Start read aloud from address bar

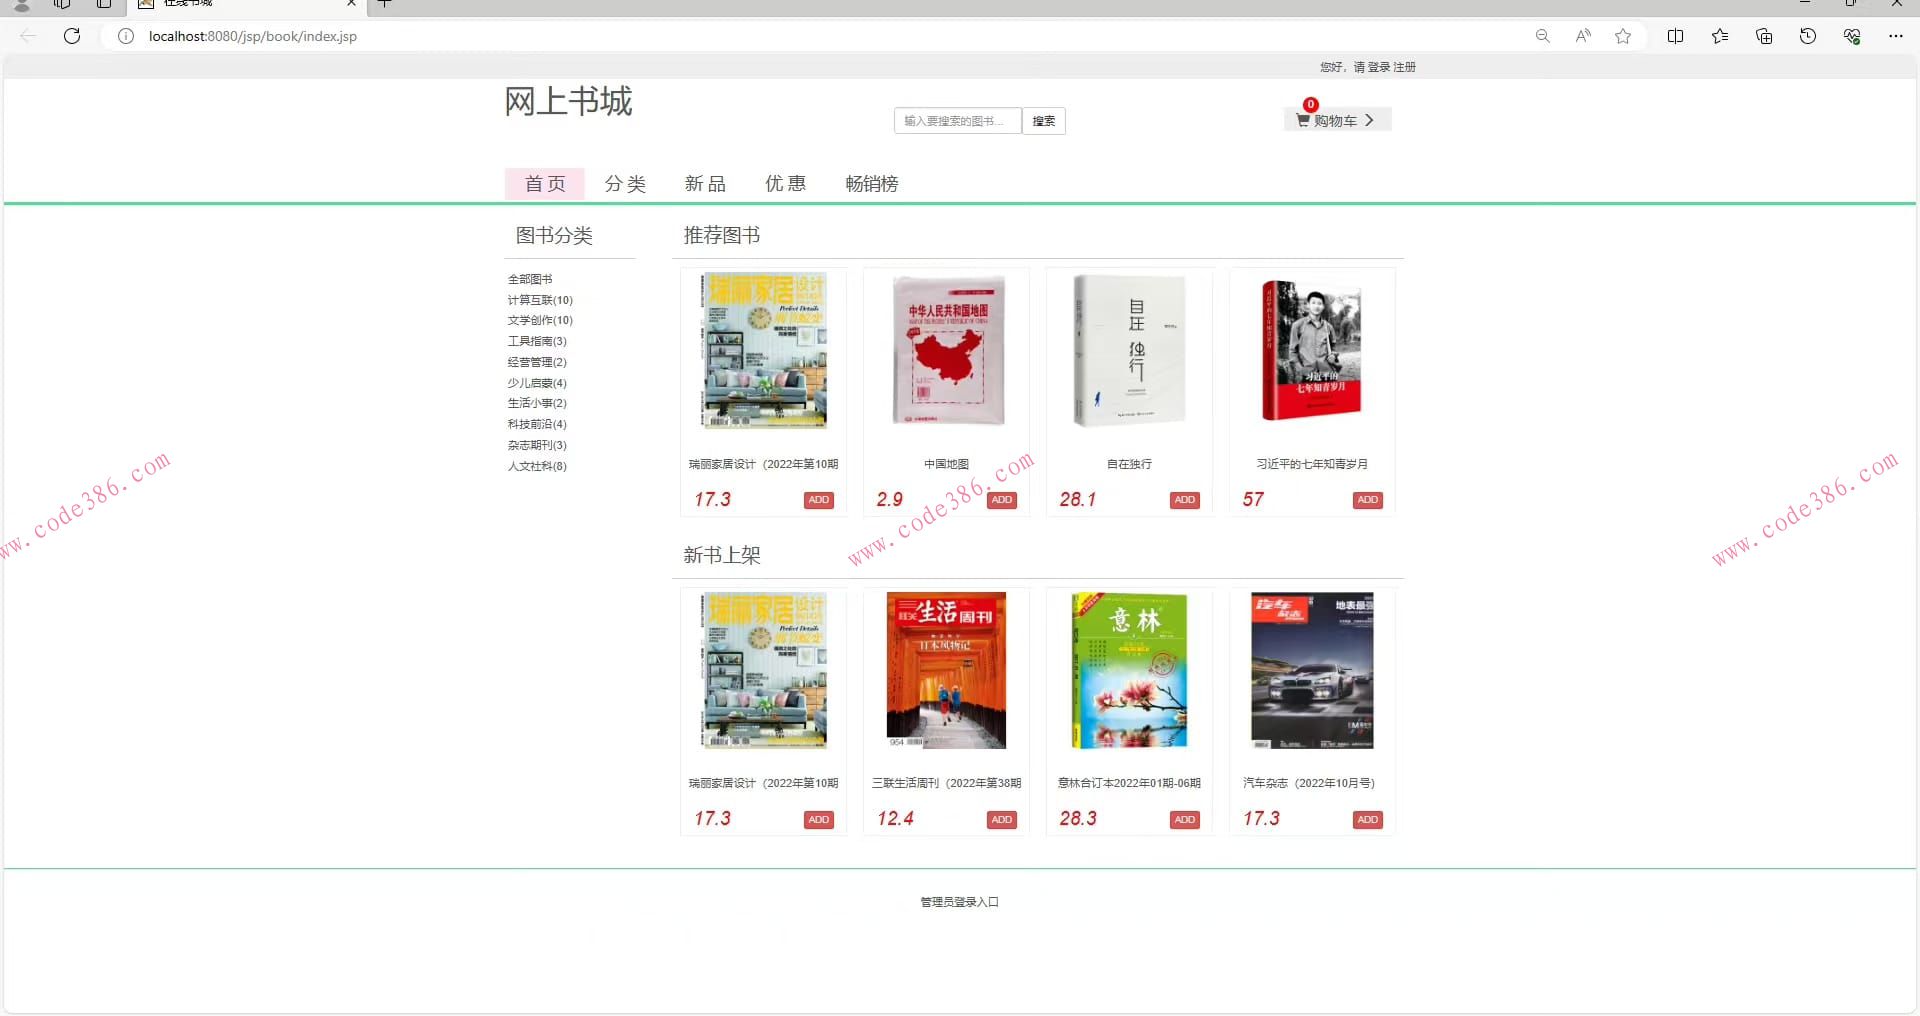(x=1582, y=36)
